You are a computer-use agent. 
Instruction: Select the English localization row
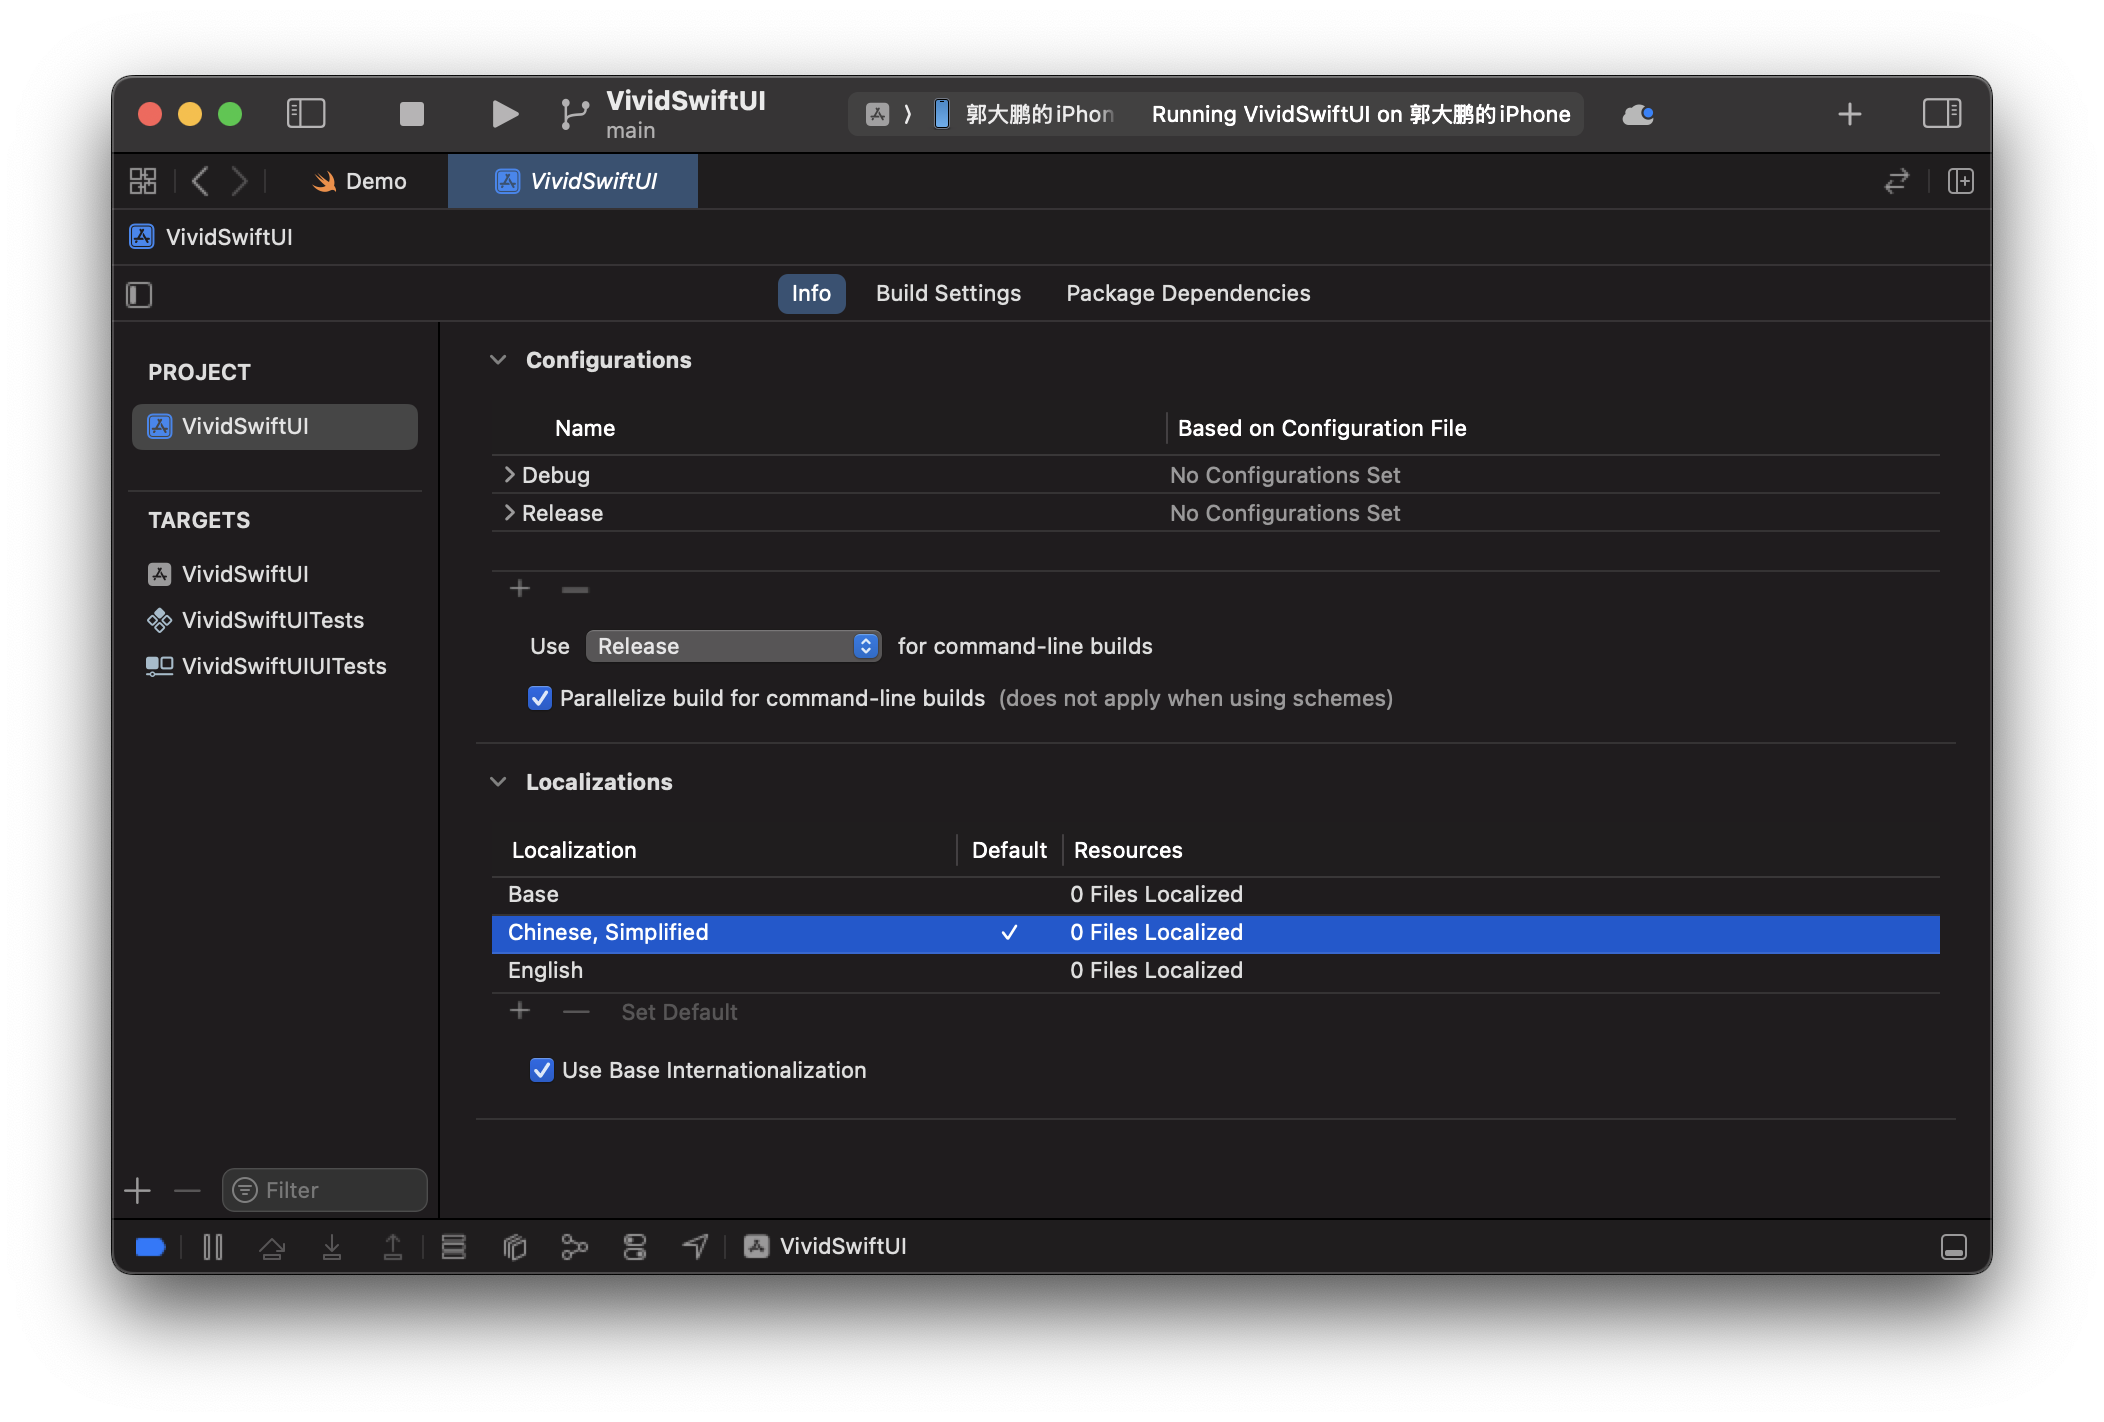click(1215, 970)
